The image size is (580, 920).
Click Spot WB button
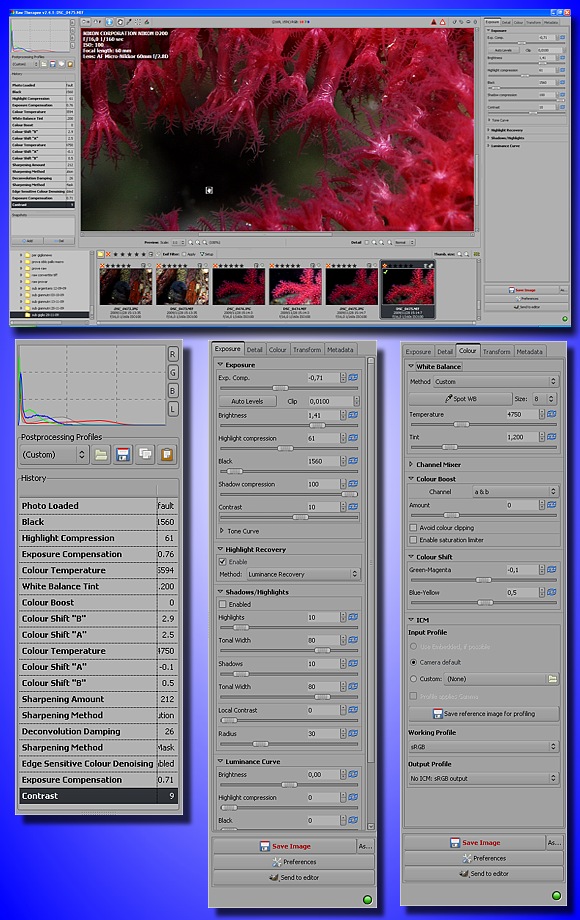[460, 399]
